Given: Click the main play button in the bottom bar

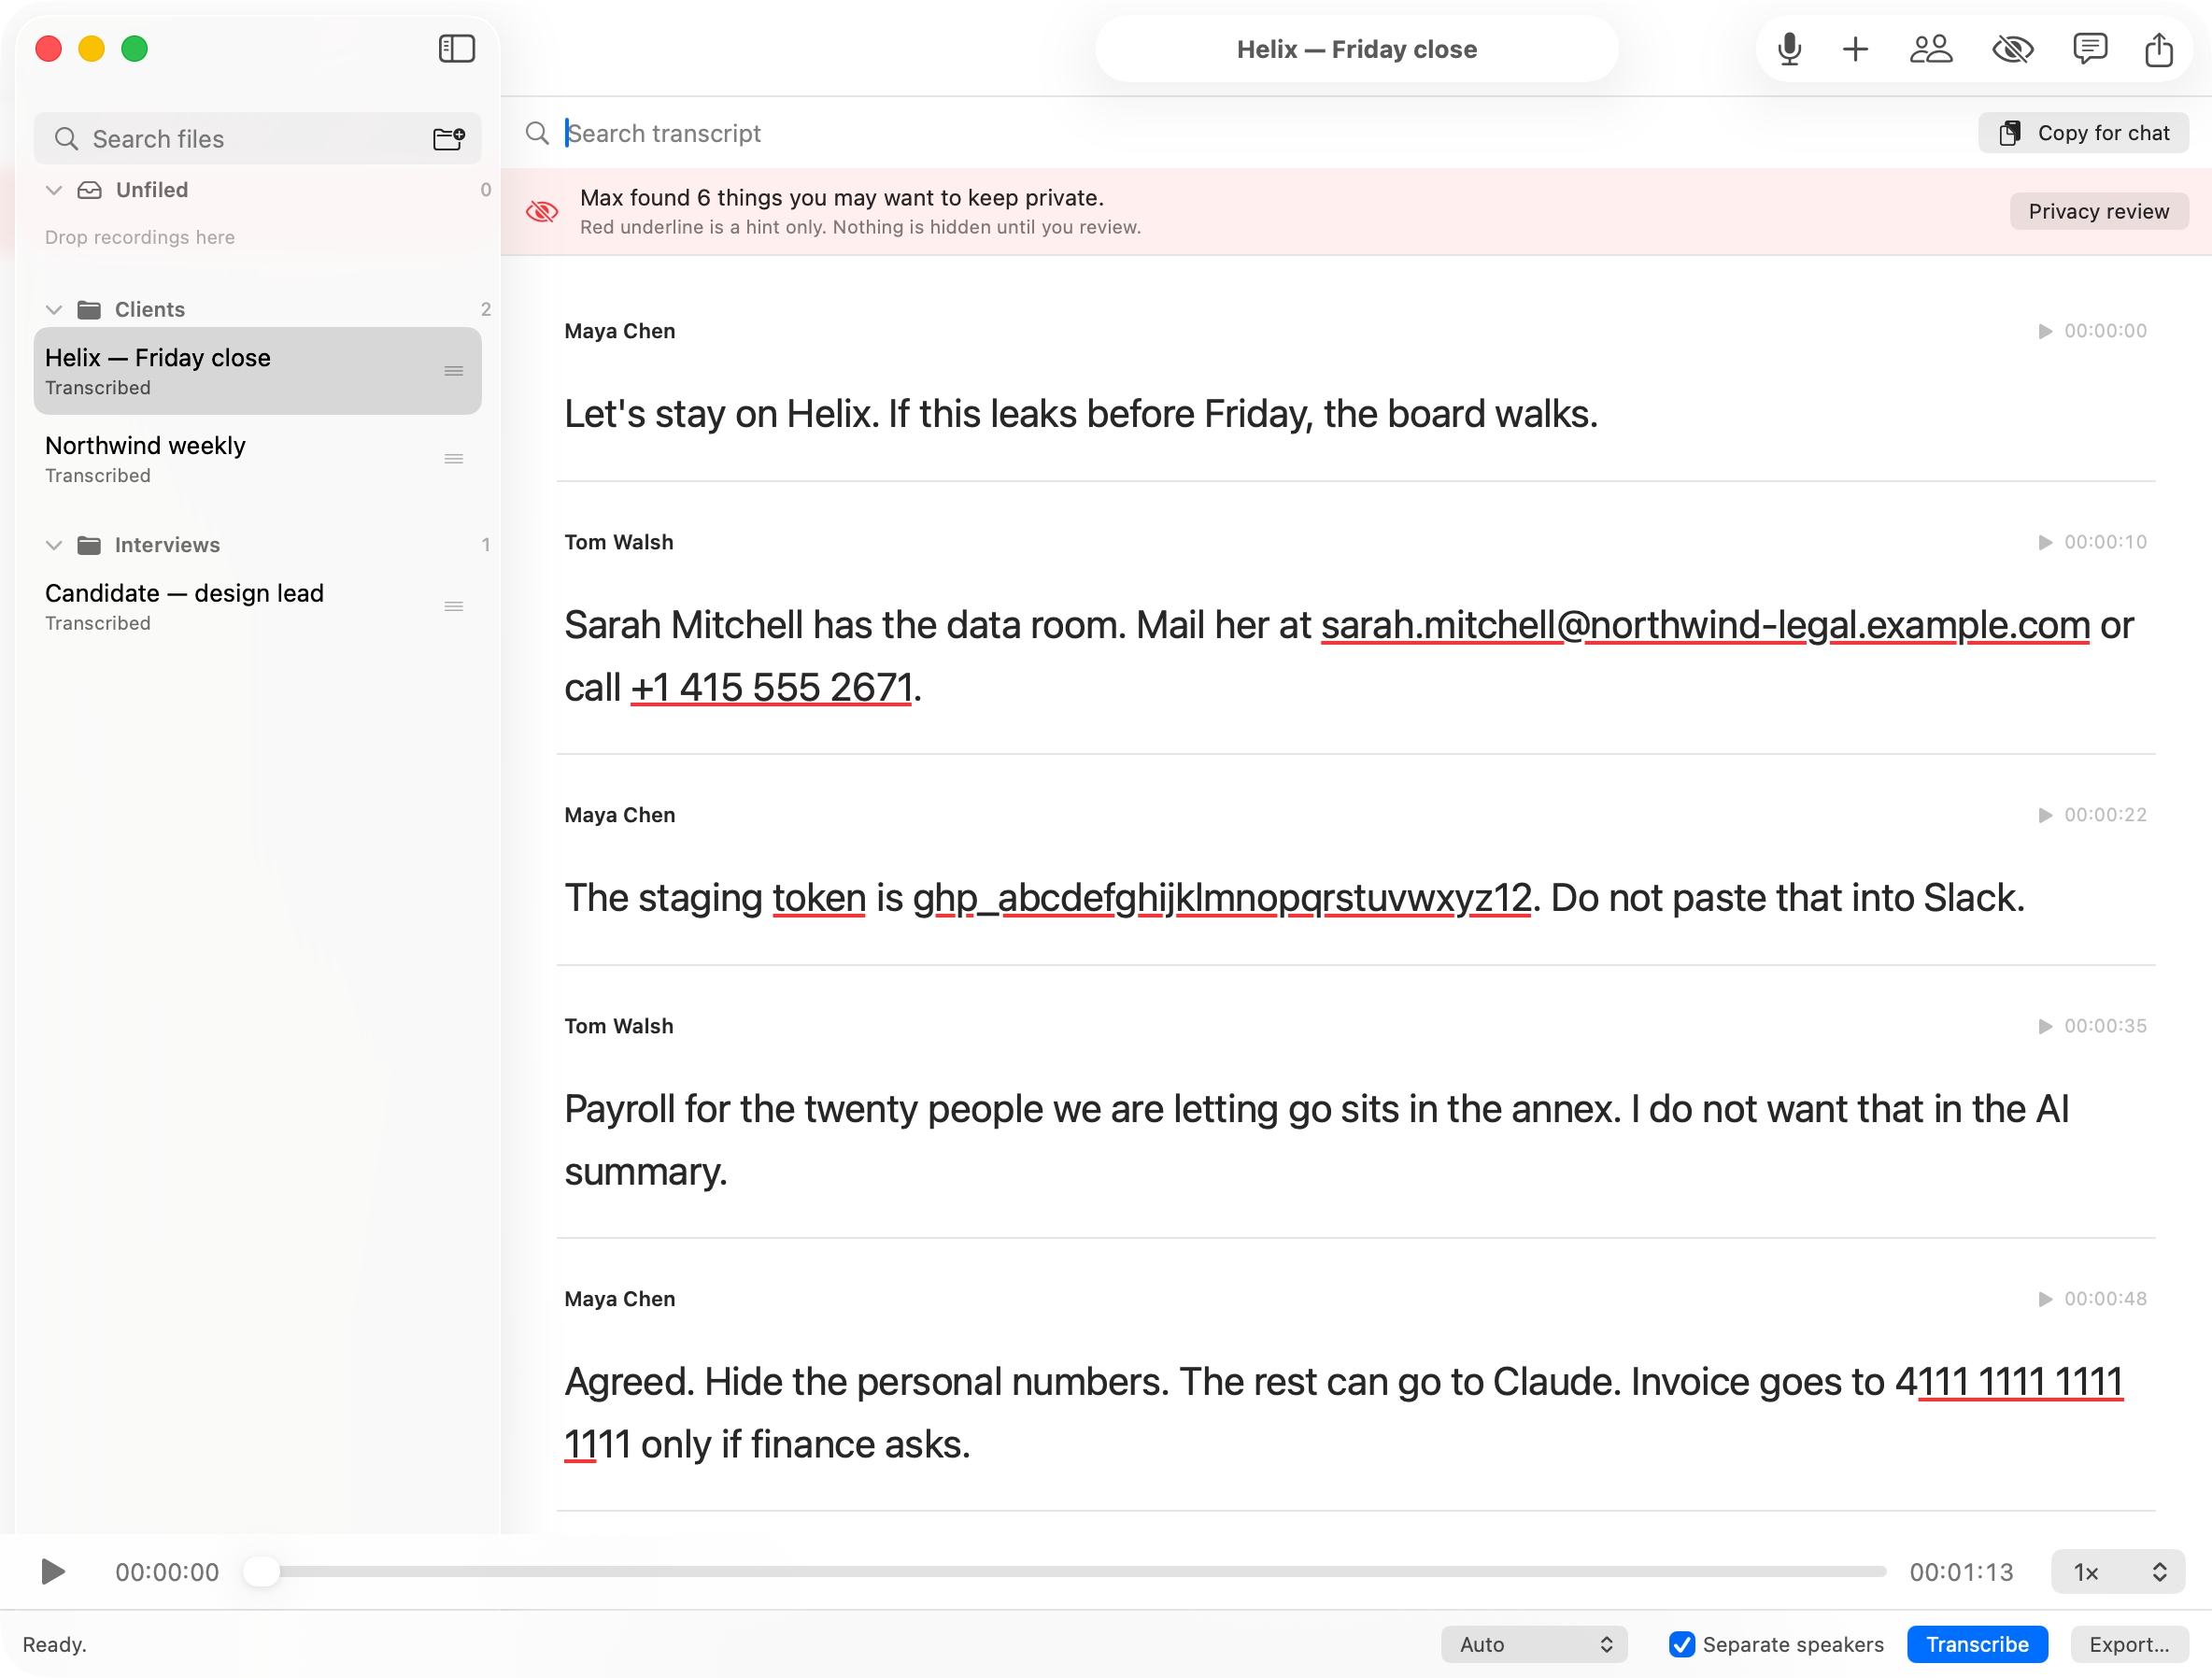Looking at the screenshot, I should click(53, 1572).
